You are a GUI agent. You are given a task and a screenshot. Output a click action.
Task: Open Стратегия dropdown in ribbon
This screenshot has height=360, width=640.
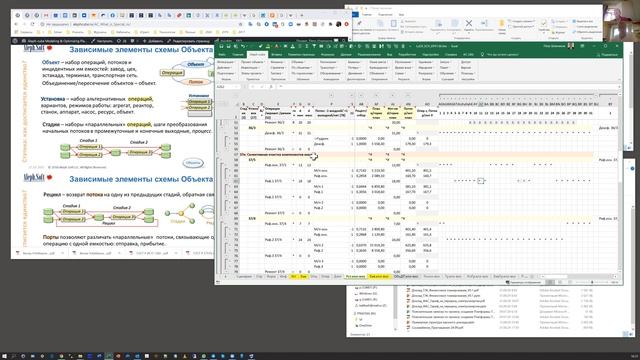click(x=278, y=68)
